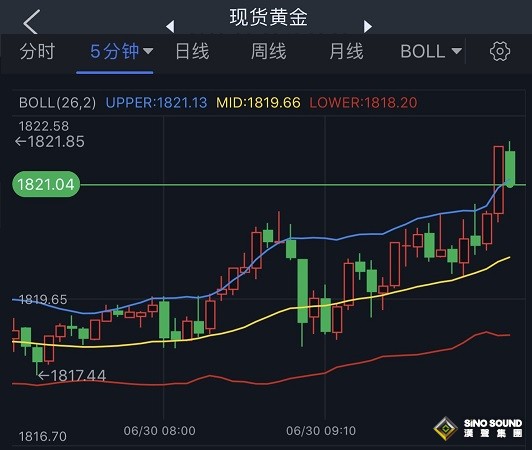532x450 pixels.
Task: Switch to 月线 tab
Action: click(346, 52)
